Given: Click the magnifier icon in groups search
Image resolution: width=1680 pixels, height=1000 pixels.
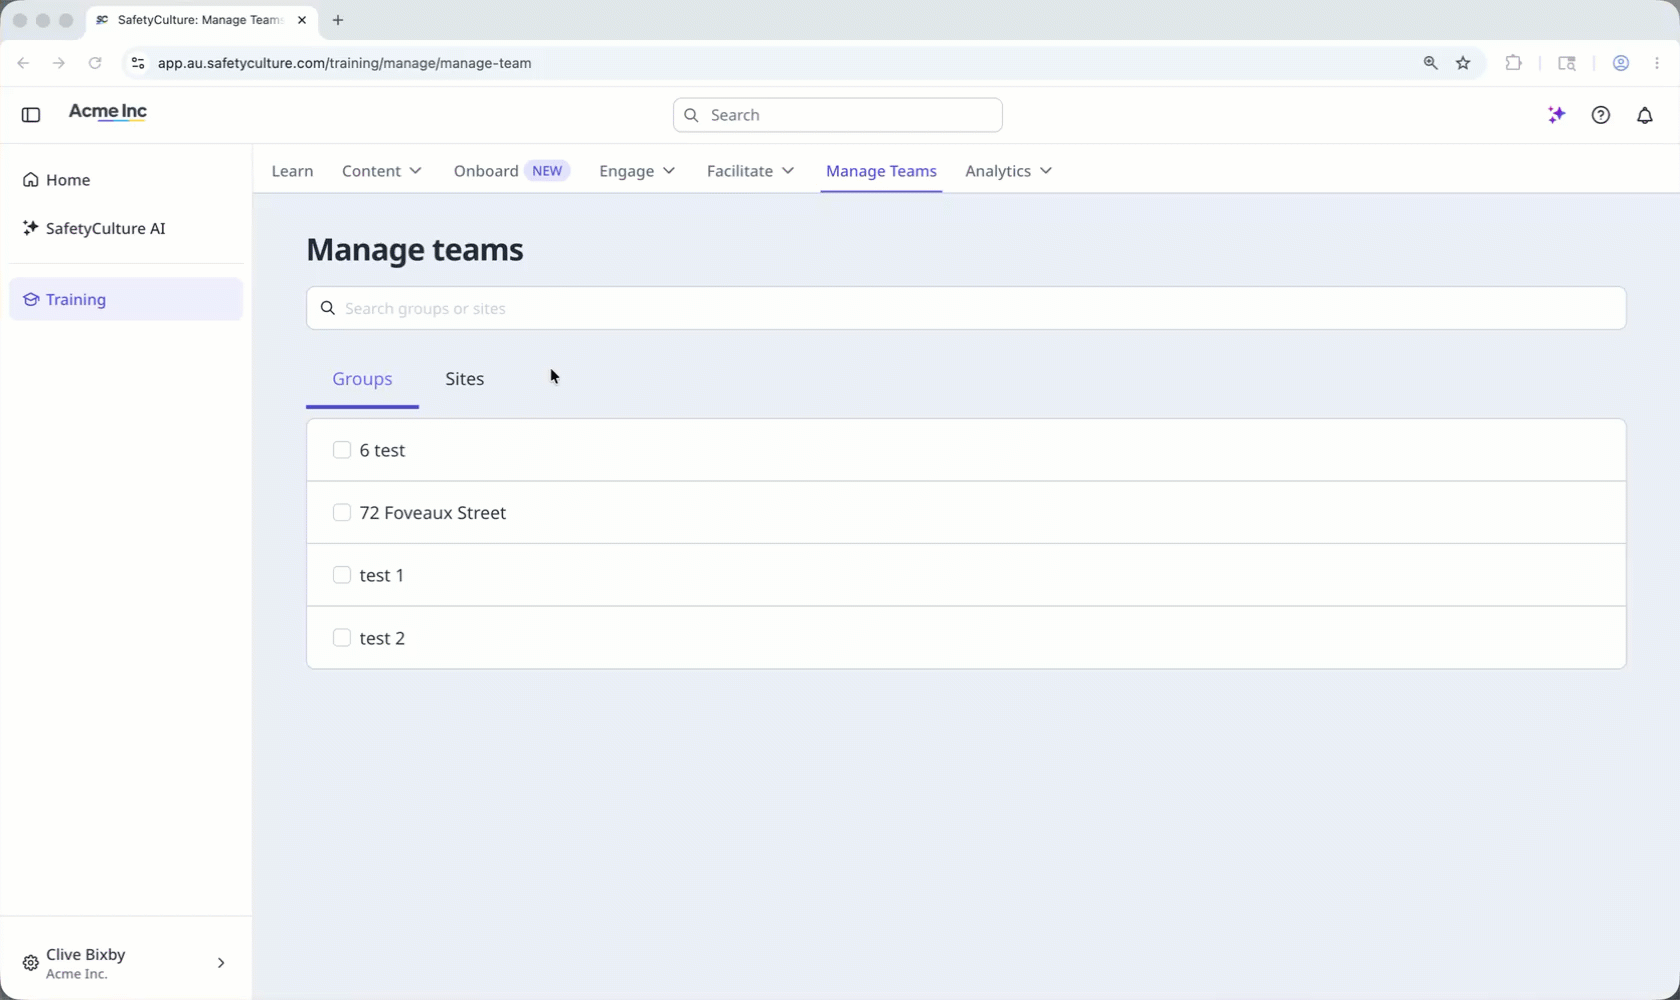Looking at the screenshot, I should (328, 308).
